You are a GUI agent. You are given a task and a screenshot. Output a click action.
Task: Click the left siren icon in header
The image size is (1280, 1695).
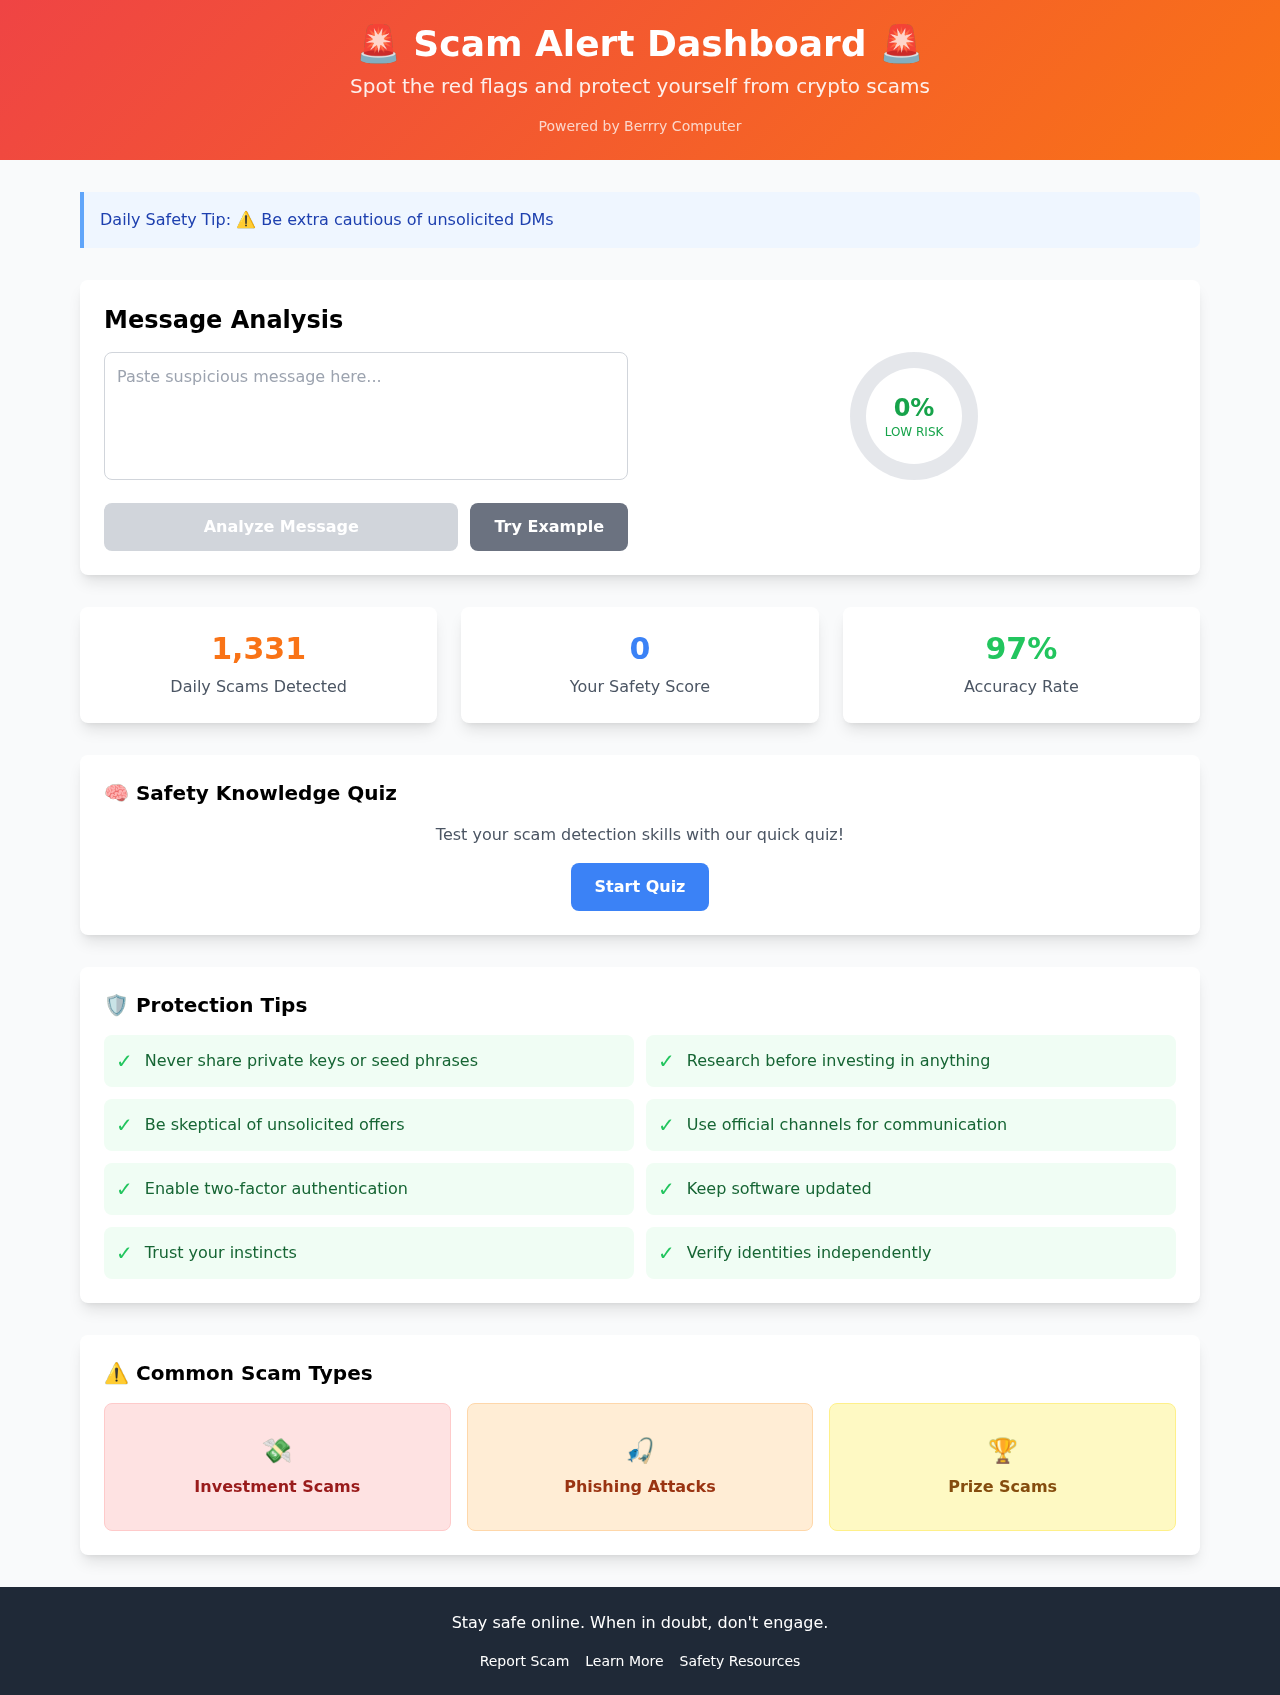tap(379, 44)
